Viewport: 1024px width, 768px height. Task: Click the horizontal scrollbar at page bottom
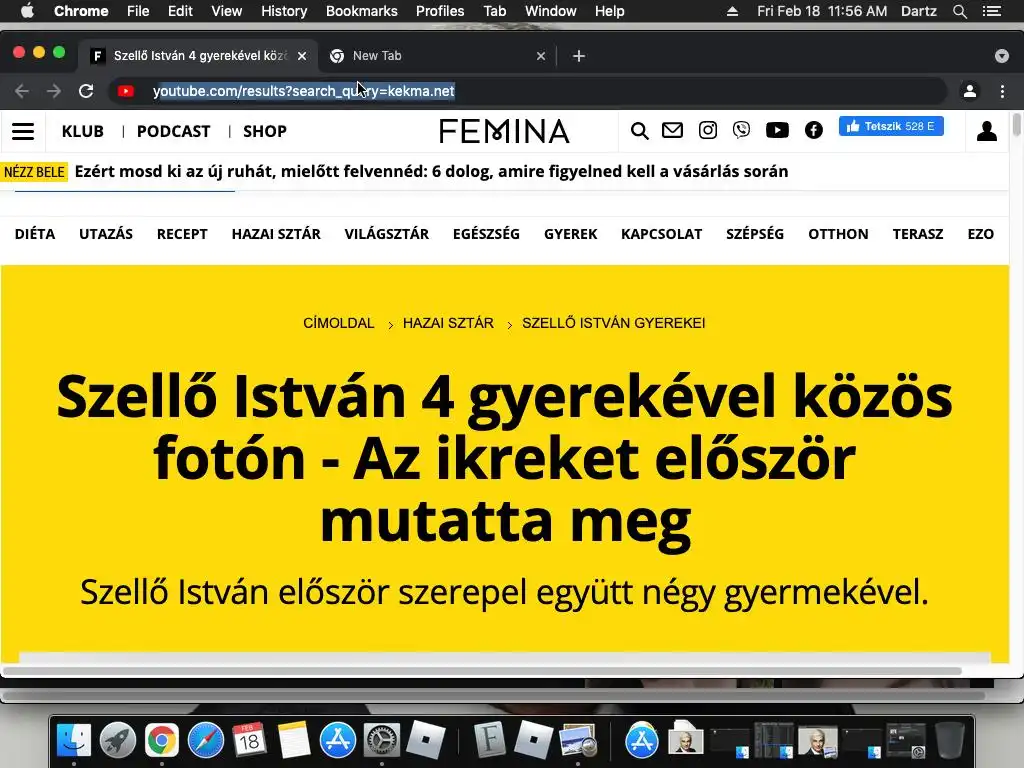coord(482,671)
